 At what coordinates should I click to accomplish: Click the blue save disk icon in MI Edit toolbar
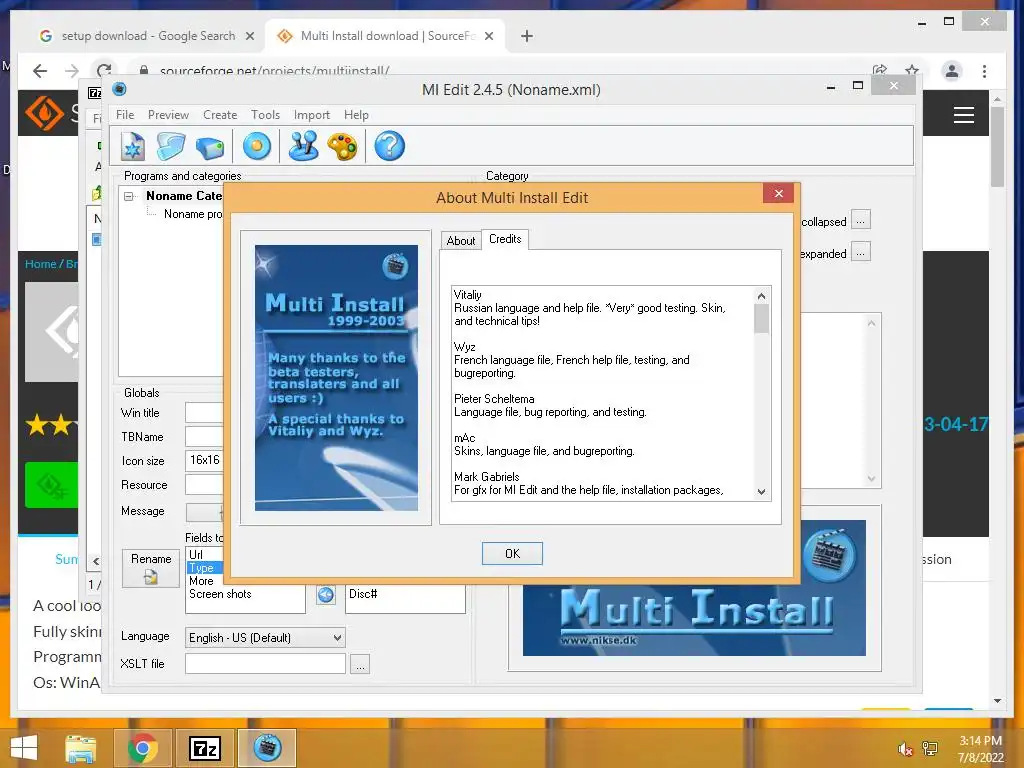(210, 148)
